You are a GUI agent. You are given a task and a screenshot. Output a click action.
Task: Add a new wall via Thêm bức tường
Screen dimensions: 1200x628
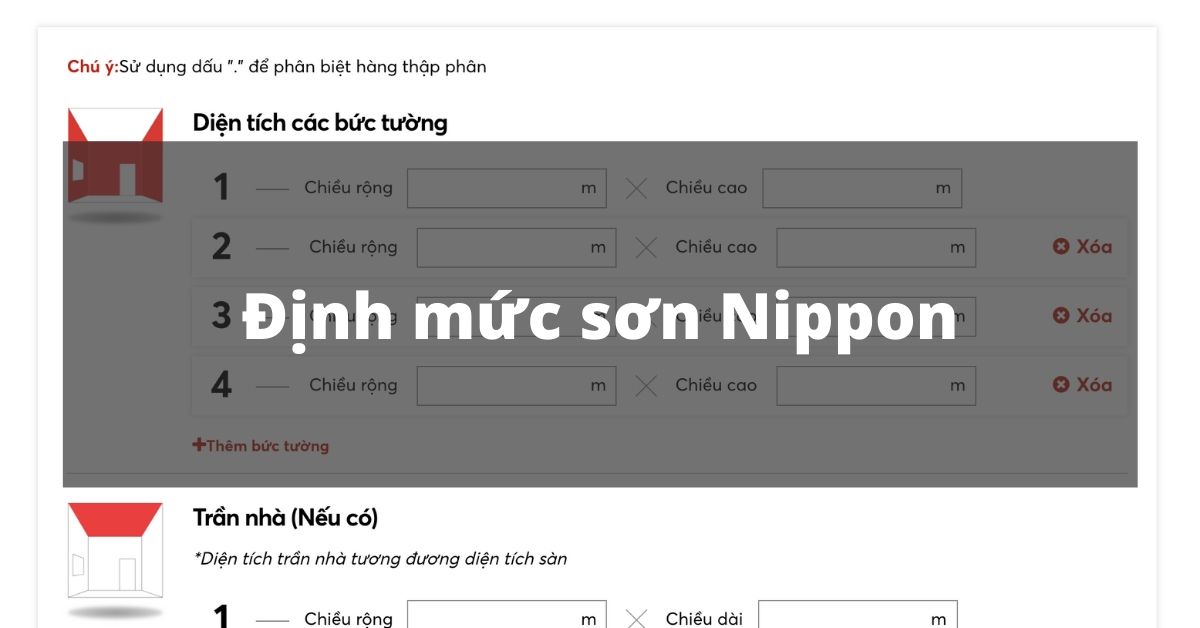pos(261,446)
